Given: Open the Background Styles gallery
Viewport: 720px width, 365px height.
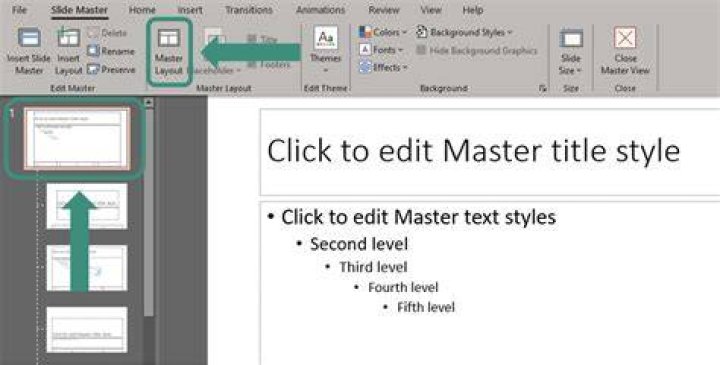Looking at the screenshot, I should pos(464,32).
